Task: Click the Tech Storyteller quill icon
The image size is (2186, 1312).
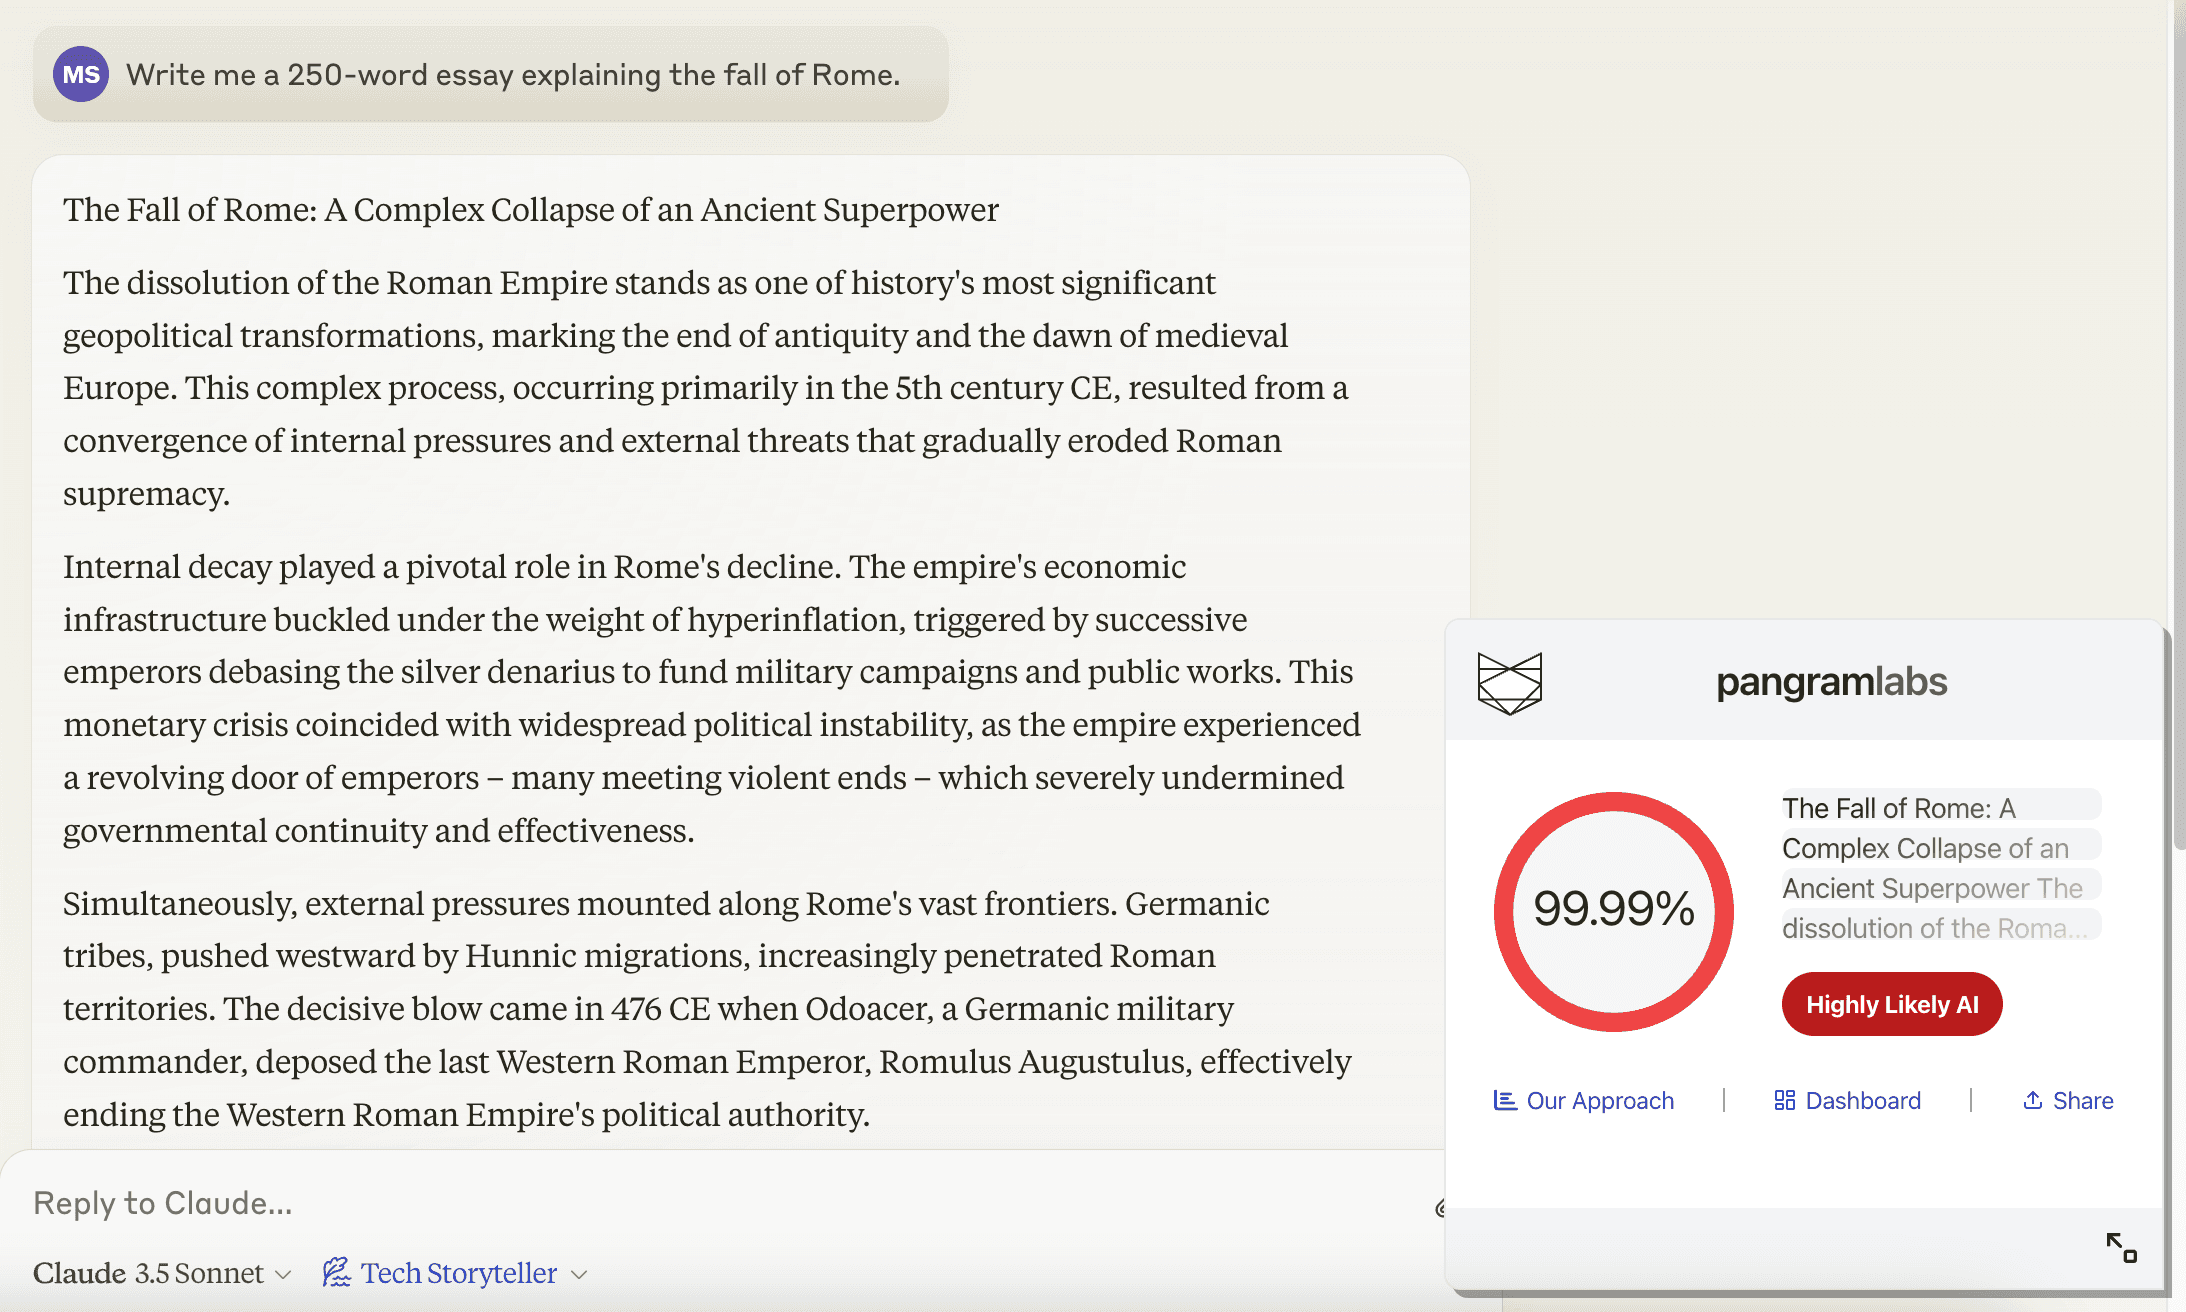Action: 337,1272
